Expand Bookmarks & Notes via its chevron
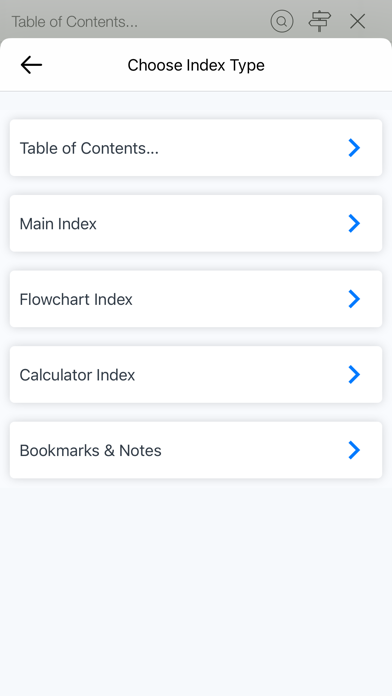392x696 pixels. pos(354,450)
